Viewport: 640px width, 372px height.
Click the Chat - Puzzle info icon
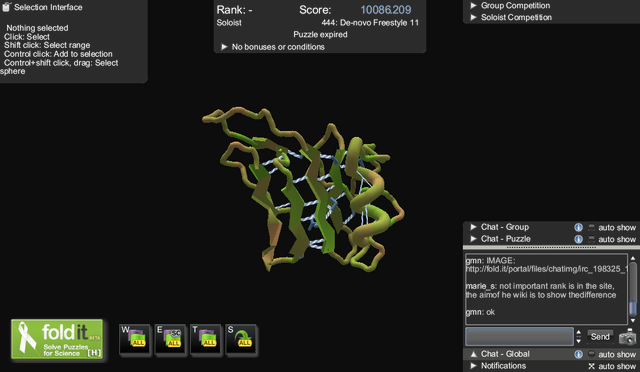[x=578, y=239]
